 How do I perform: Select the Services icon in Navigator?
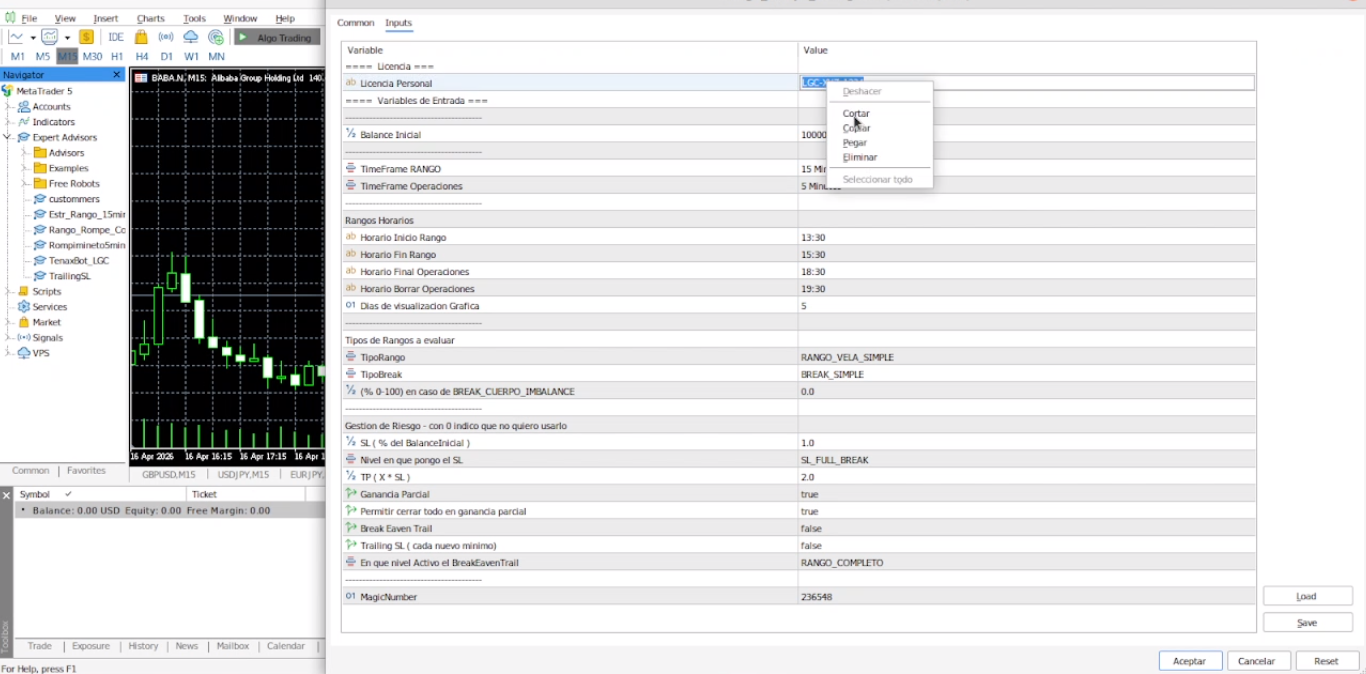pyautogui.click(x=24, y=307)
